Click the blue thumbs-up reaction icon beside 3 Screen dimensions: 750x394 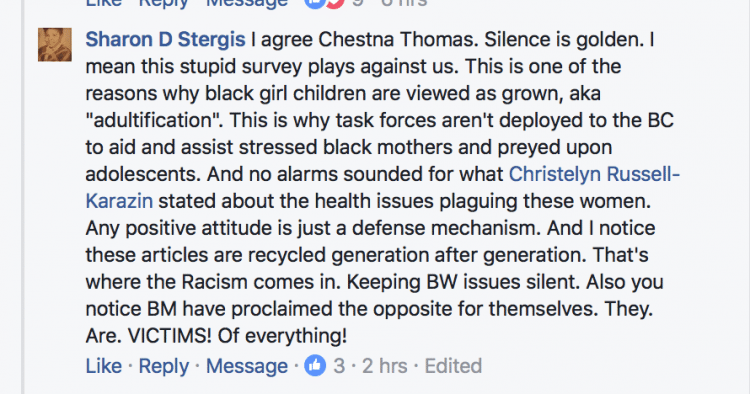click(x=315, y=366)
